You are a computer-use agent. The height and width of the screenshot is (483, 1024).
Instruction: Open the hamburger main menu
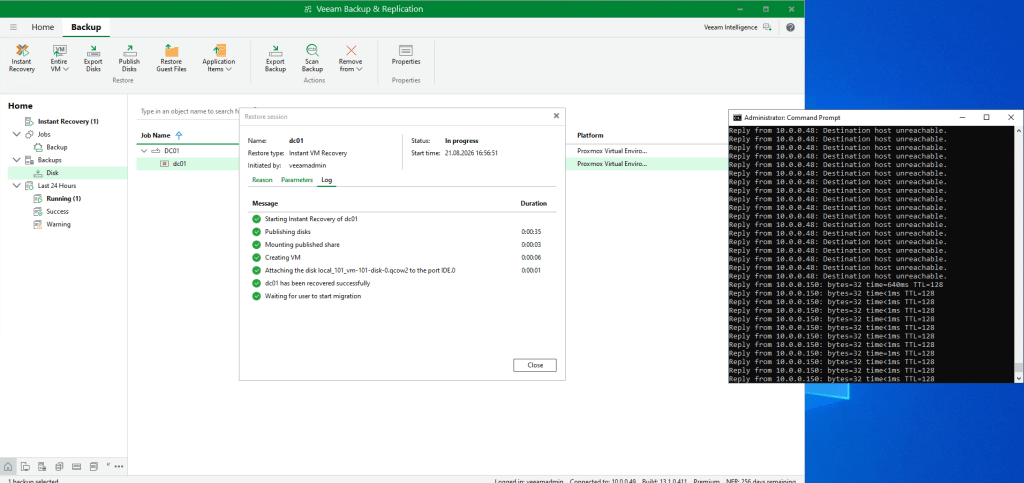click(x=14, y=27)
